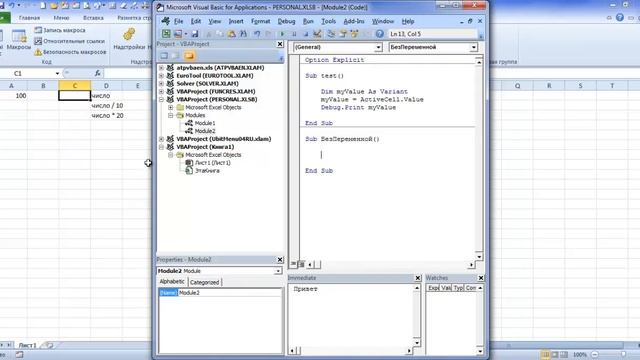Open the Run menu in VBA editor
The width and height of the screenshot is (640, 360).
point(308,21)
